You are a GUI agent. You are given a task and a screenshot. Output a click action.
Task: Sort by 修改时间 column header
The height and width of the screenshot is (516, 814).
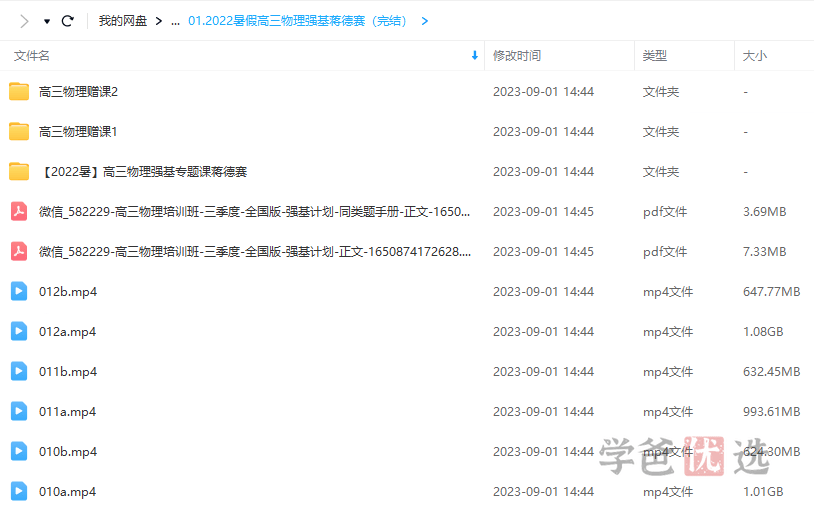click(x=517, y=56)
